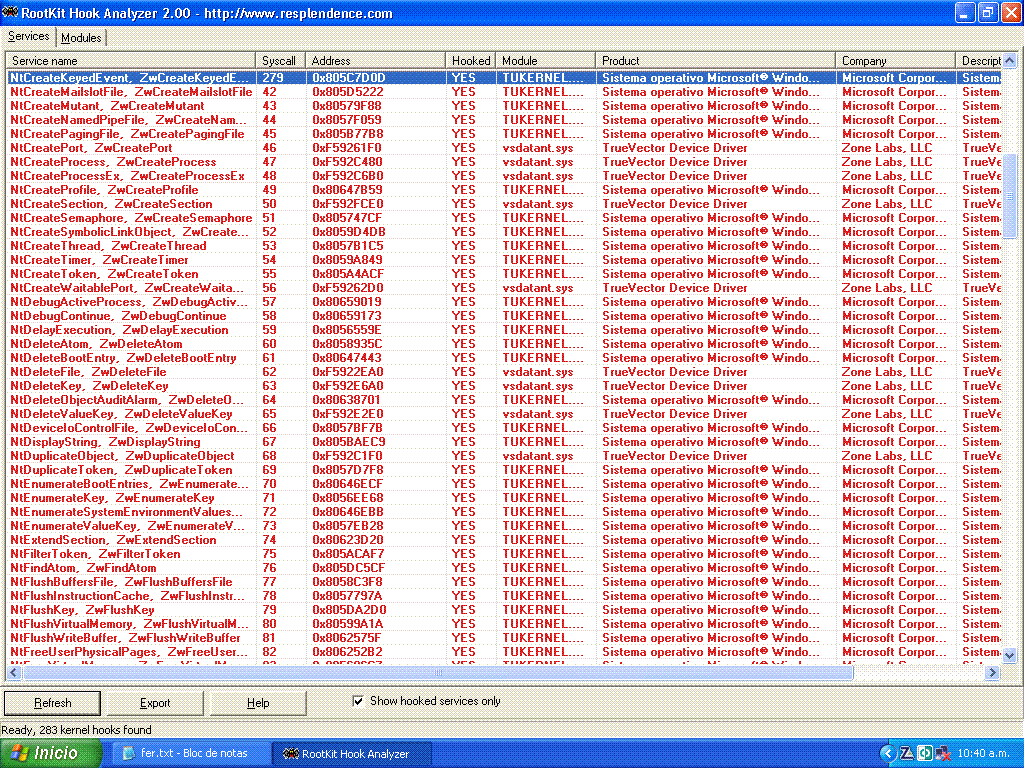Select RootKit Hook Analyzer taskbar button

351,754
